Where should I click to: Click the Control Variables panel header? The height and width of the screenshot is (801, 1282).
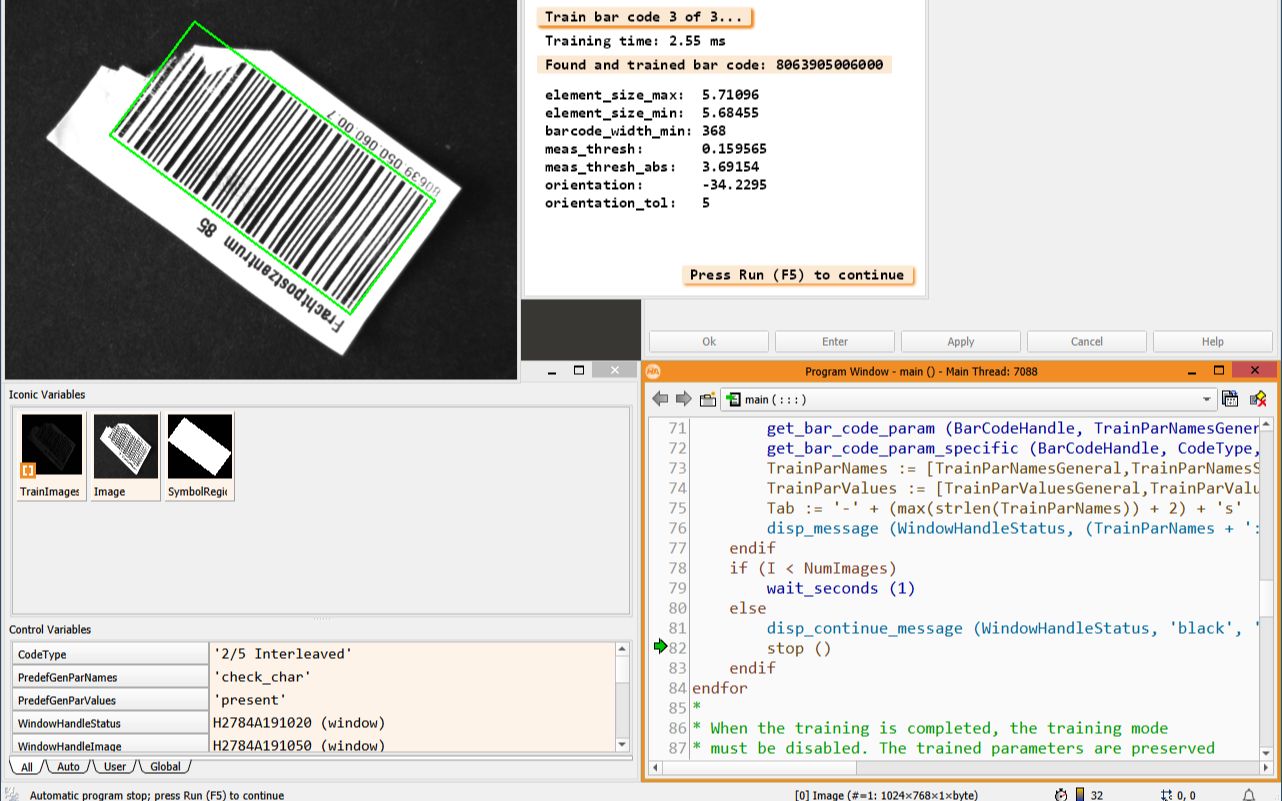[x=50, y=630]
